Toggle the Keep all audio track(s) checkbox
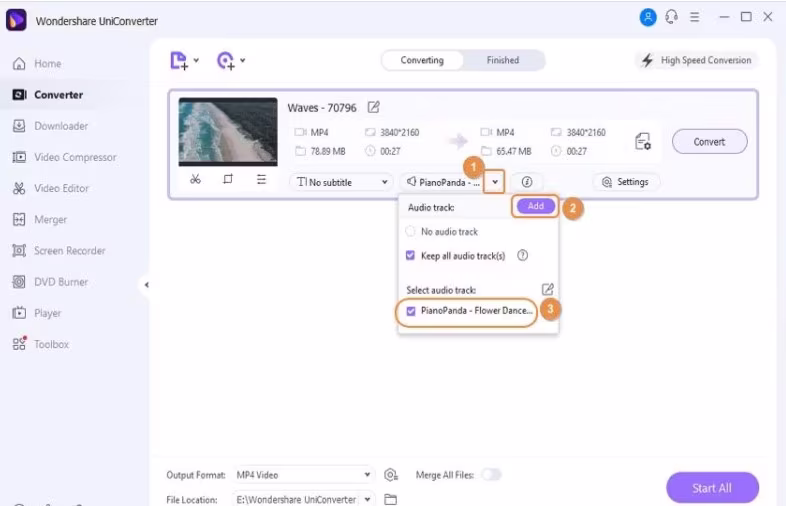 (x=410, y=256)
